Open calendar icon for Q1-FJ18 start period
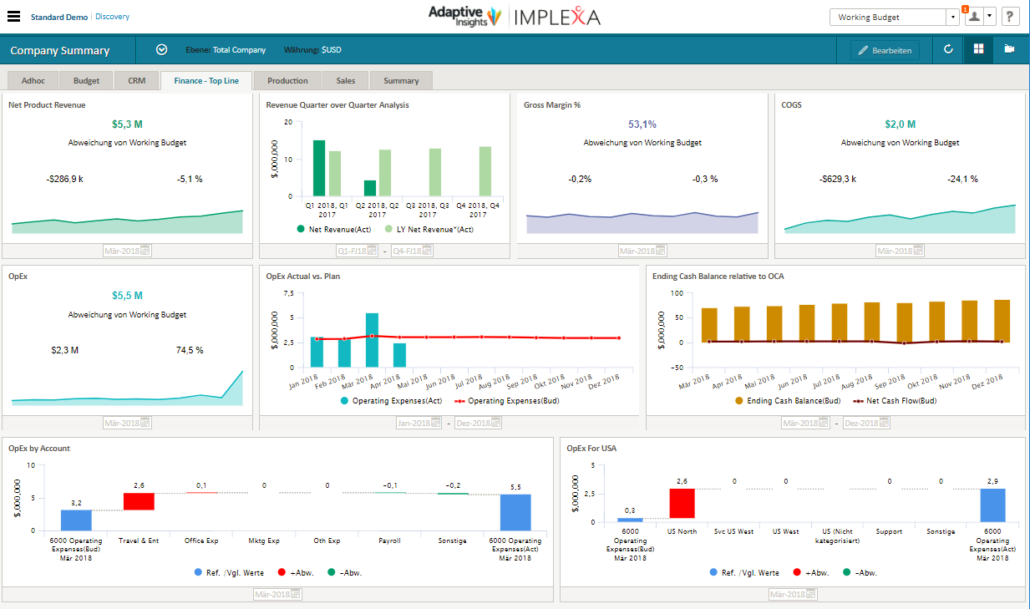1030x609 pixels. [x=373, y=251]
